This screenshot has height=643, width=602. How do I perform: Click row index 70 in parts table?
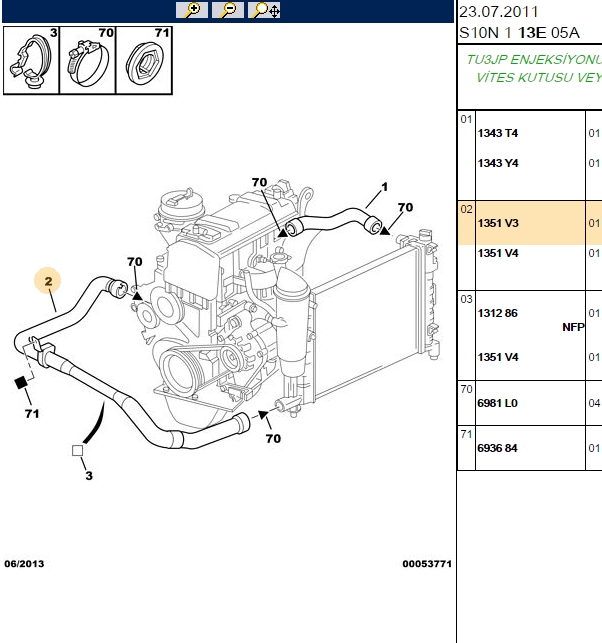point(466,389)
